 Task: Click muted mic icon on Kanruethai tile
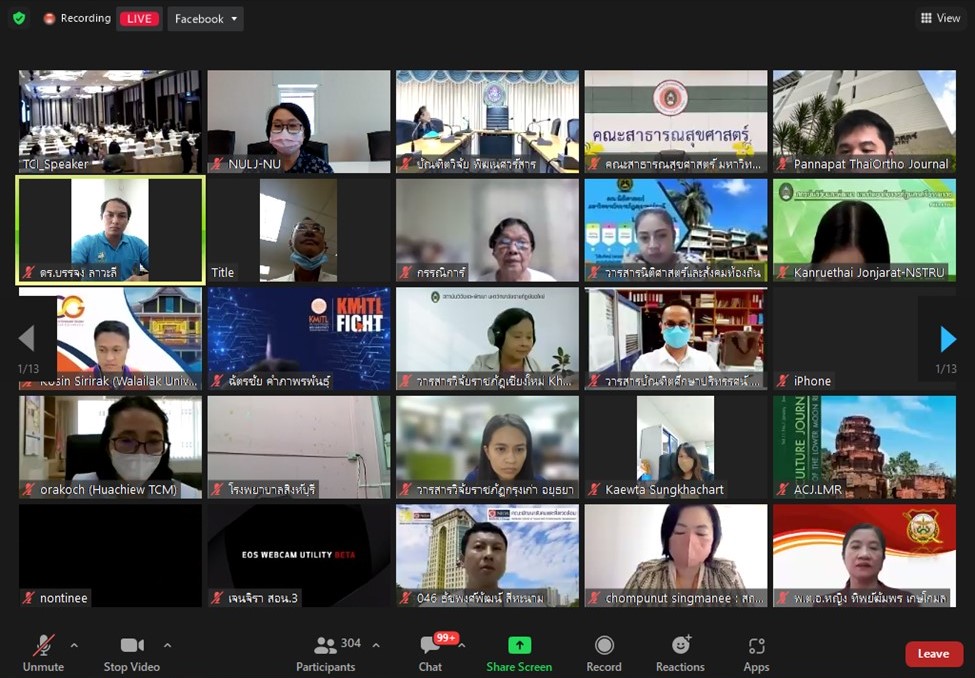pyautogui.click(x=783, y=272)
